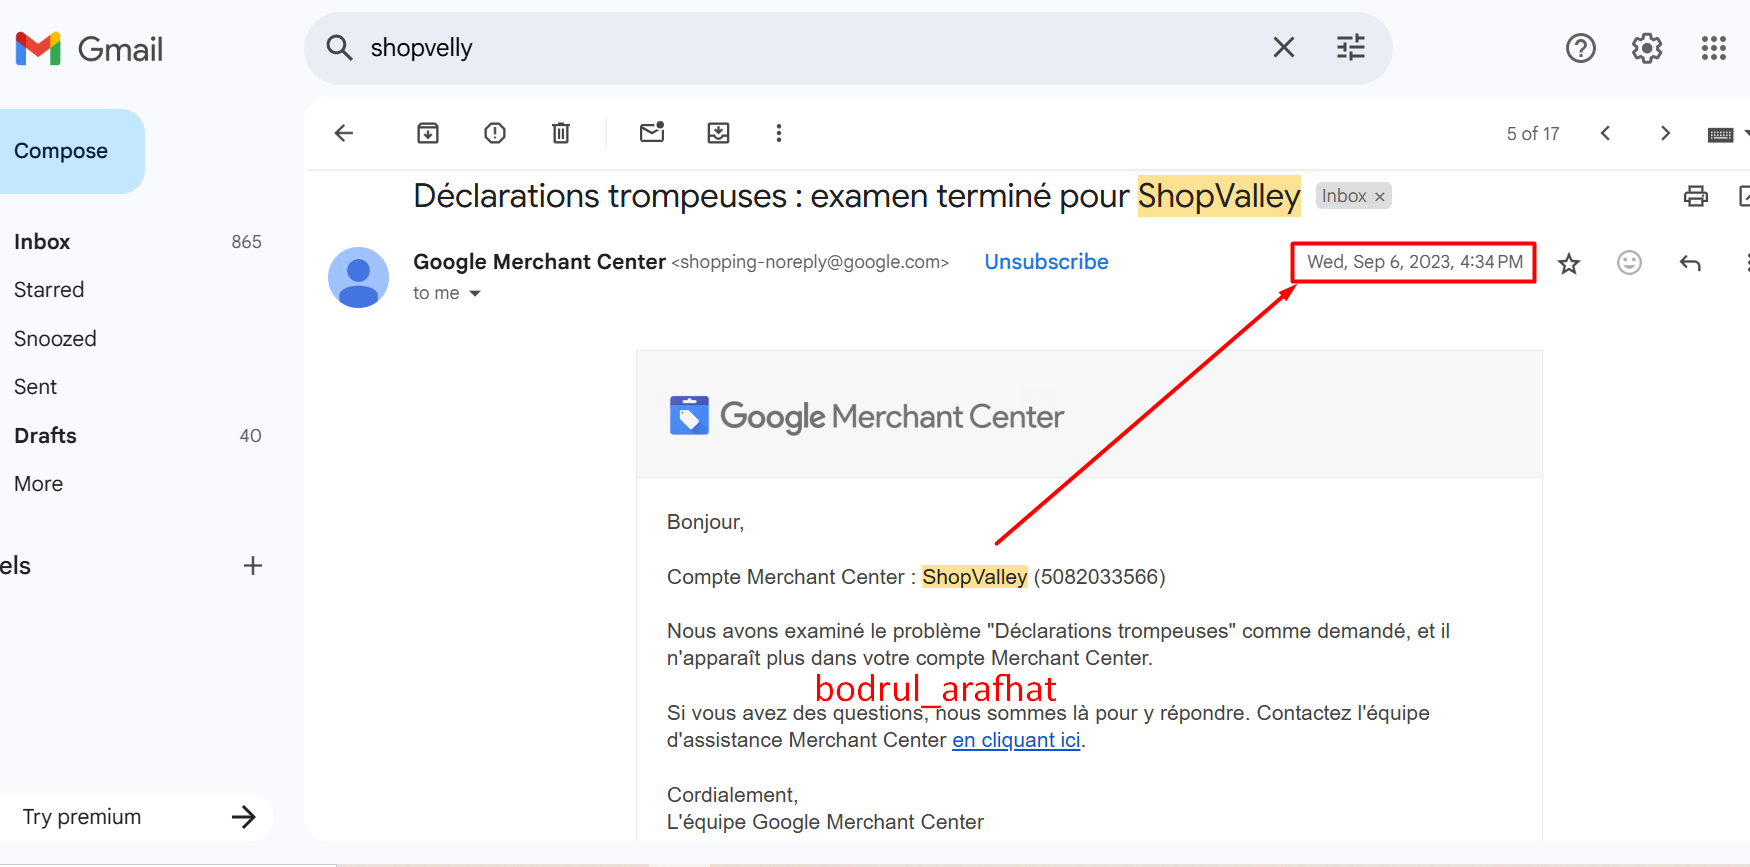Add an emoji reaction to the email
The width and height of the screenshot is (1750, 867).
1629,262
